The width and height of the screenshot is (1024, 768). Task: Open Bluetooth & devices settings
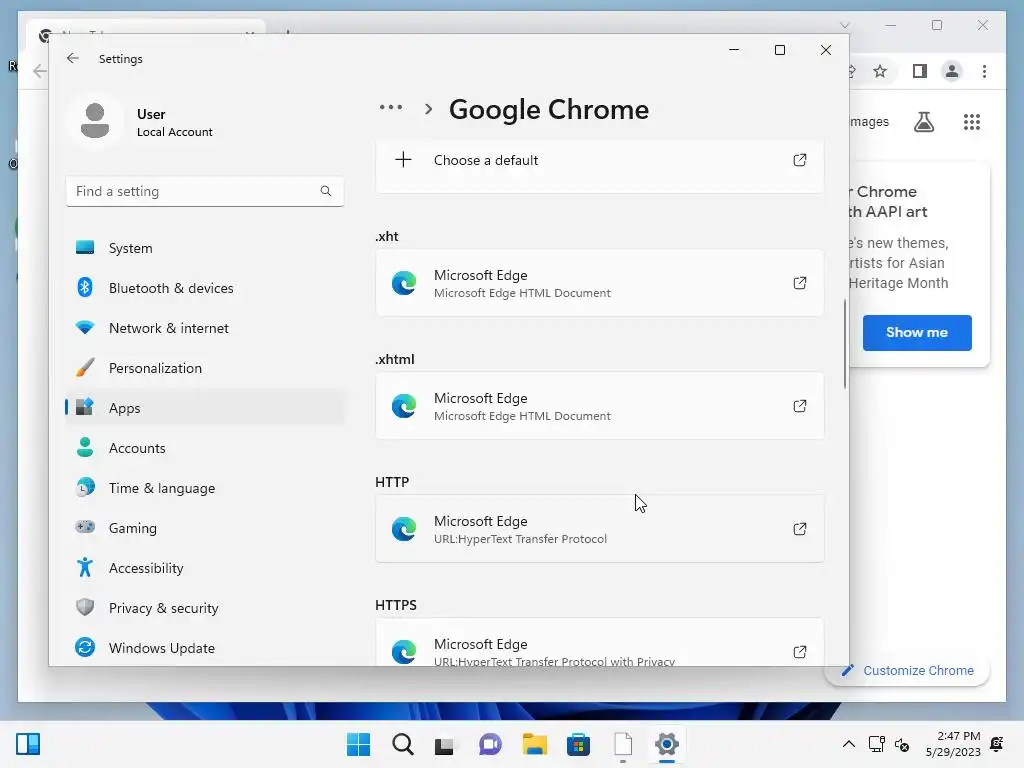pyautogui.click(x=204, y=288)
